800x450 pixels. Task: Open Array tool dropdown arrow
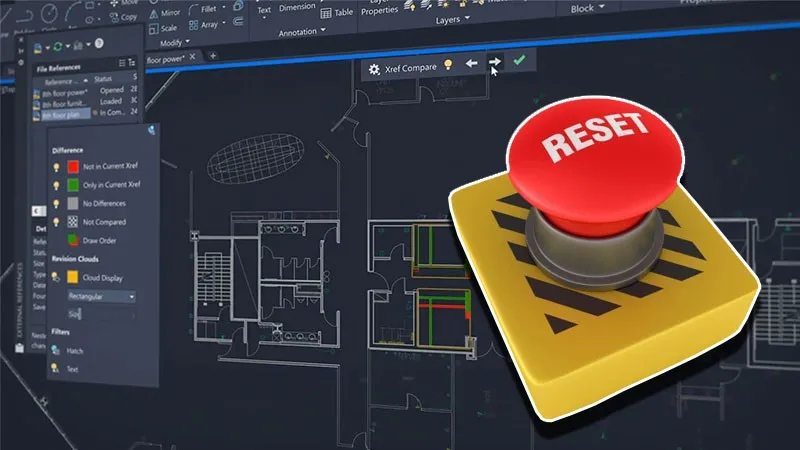point(224,22)
